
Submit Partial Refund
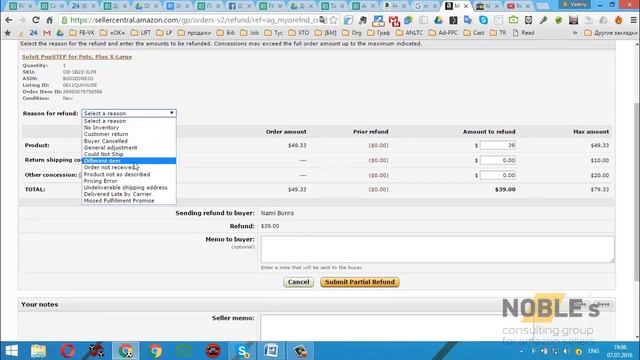tap(360, 282)
